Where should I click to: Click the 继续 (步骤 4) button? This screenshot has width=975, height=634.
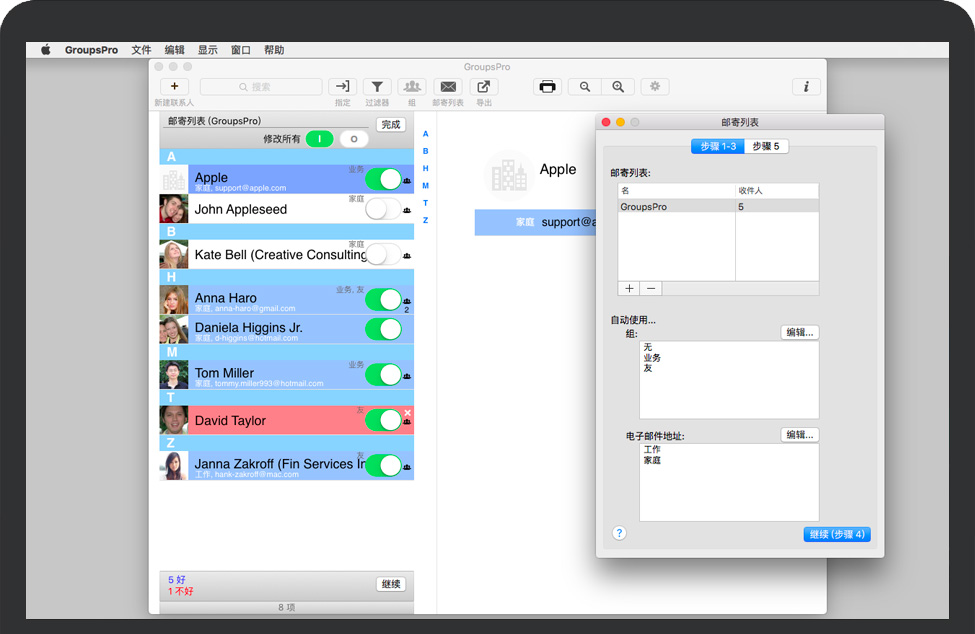(x=837, y=535)
